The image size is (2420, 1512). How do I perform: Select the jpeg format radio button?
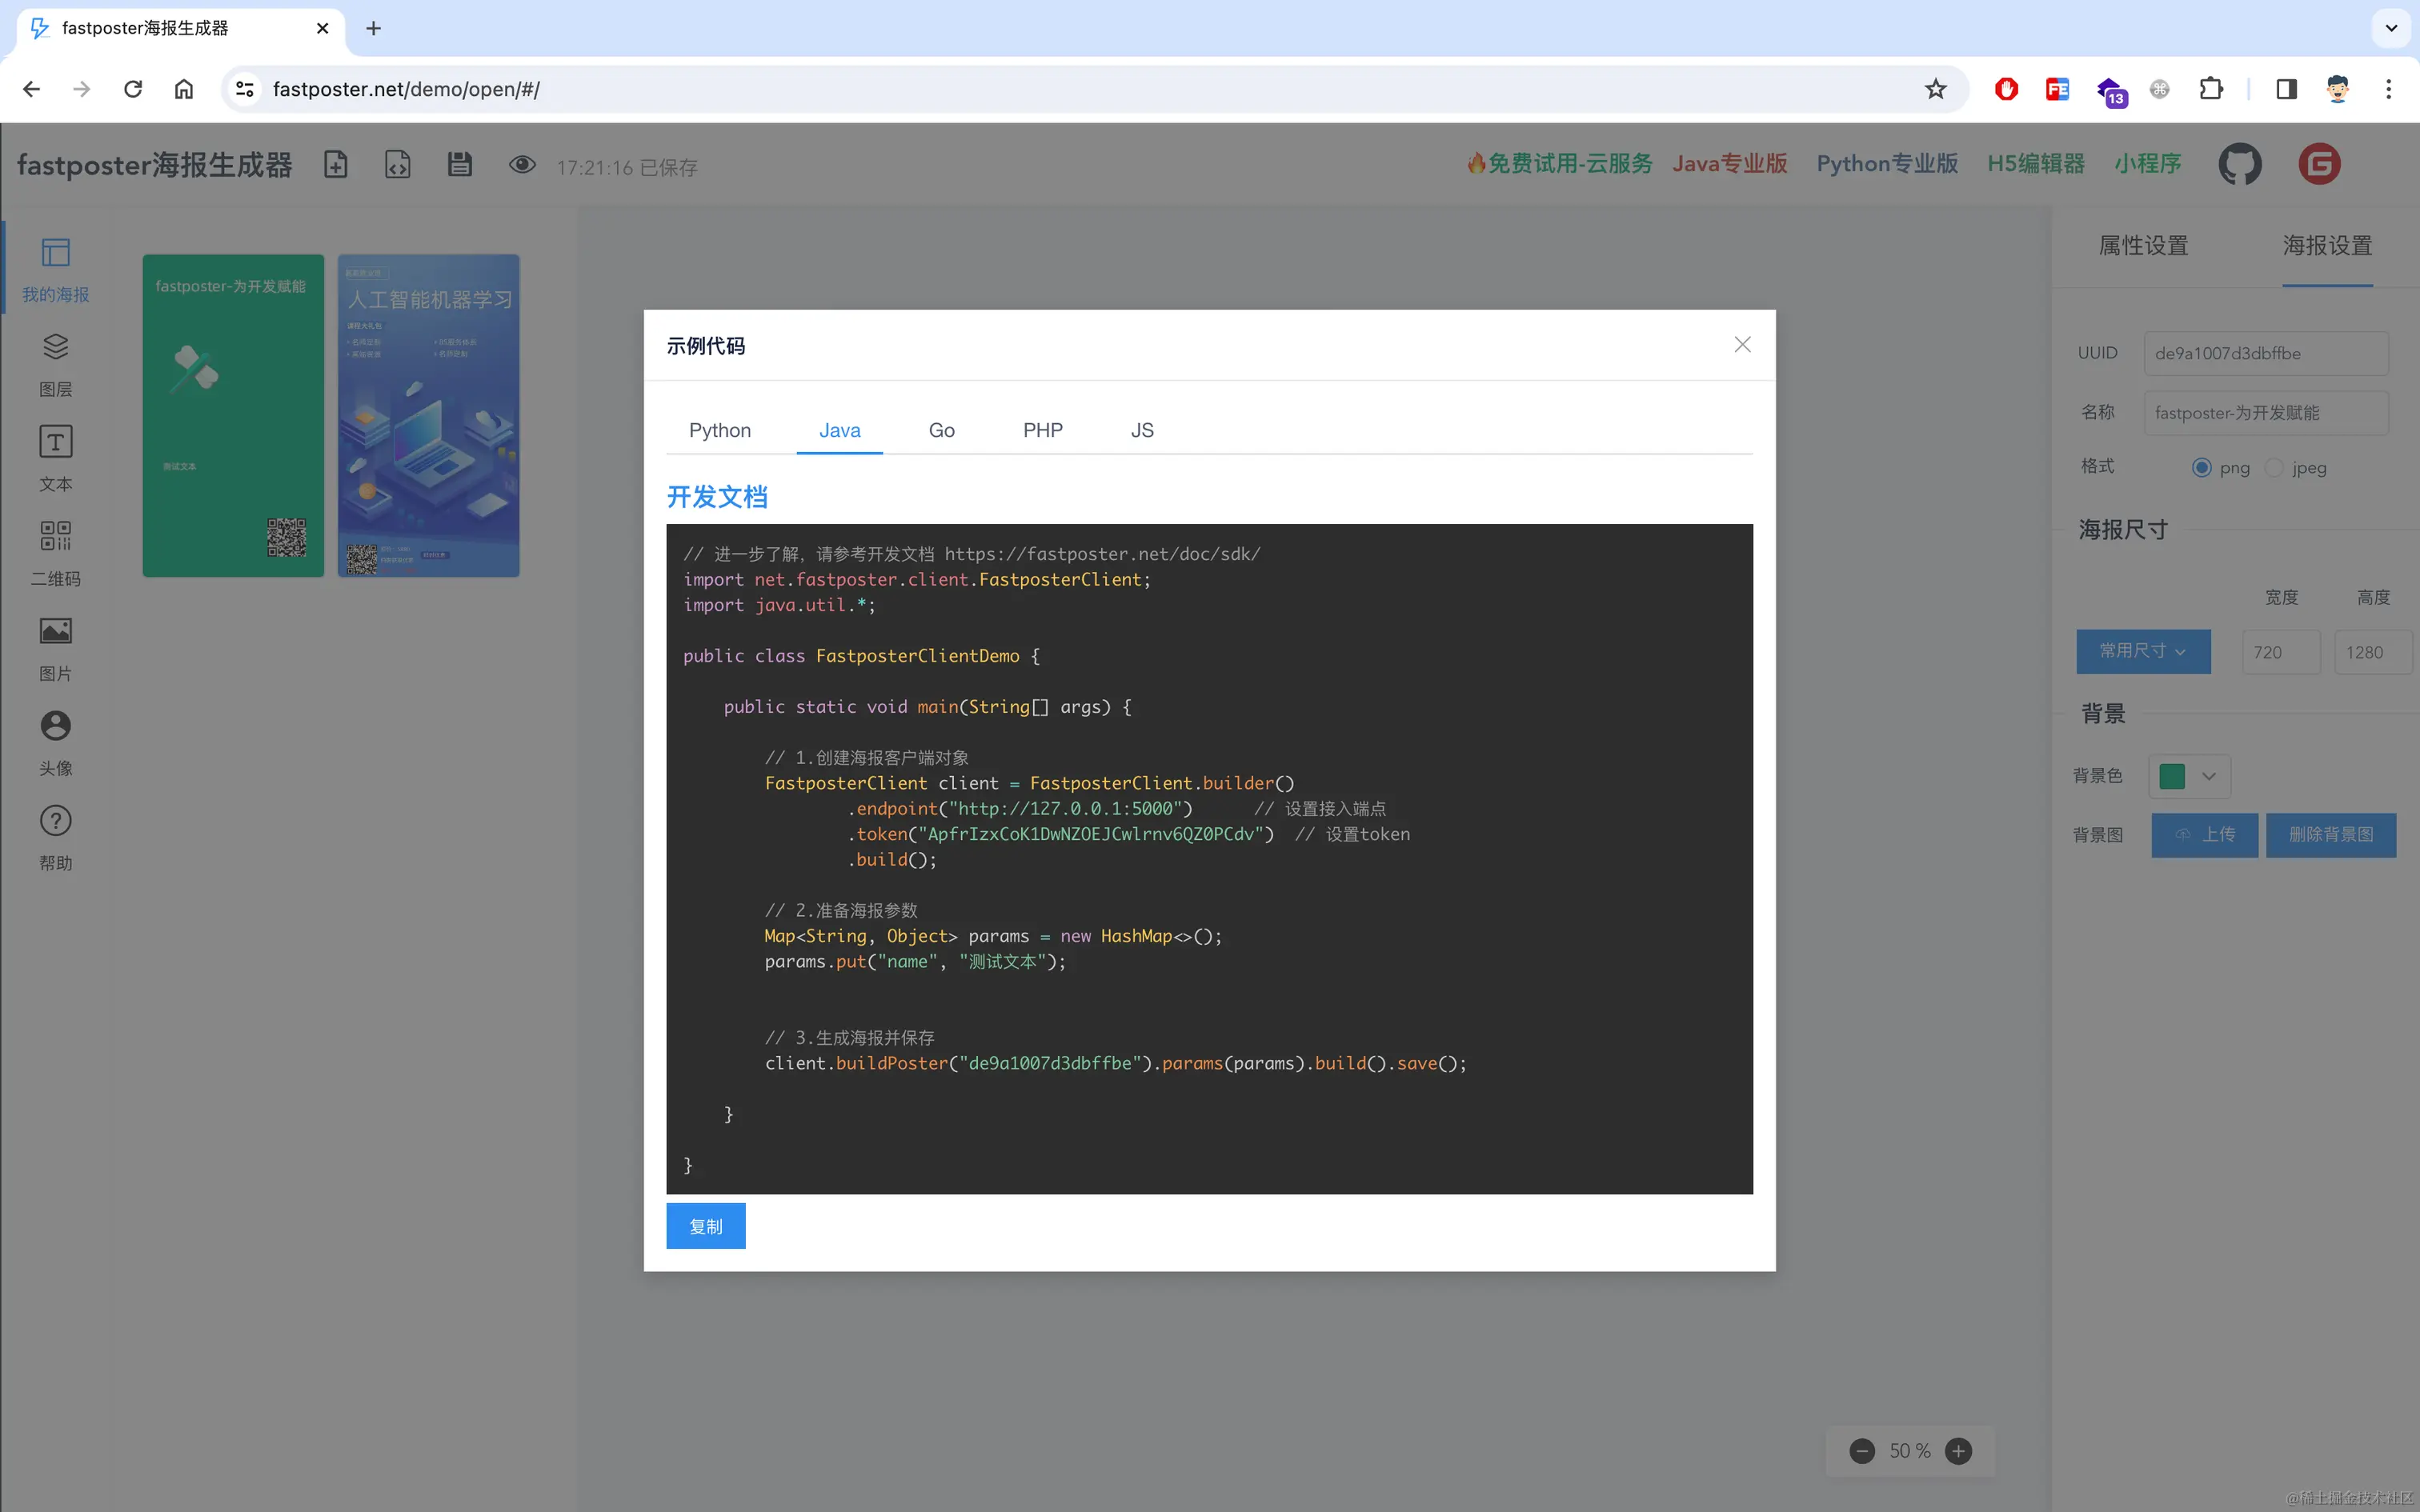point(2274,468)
